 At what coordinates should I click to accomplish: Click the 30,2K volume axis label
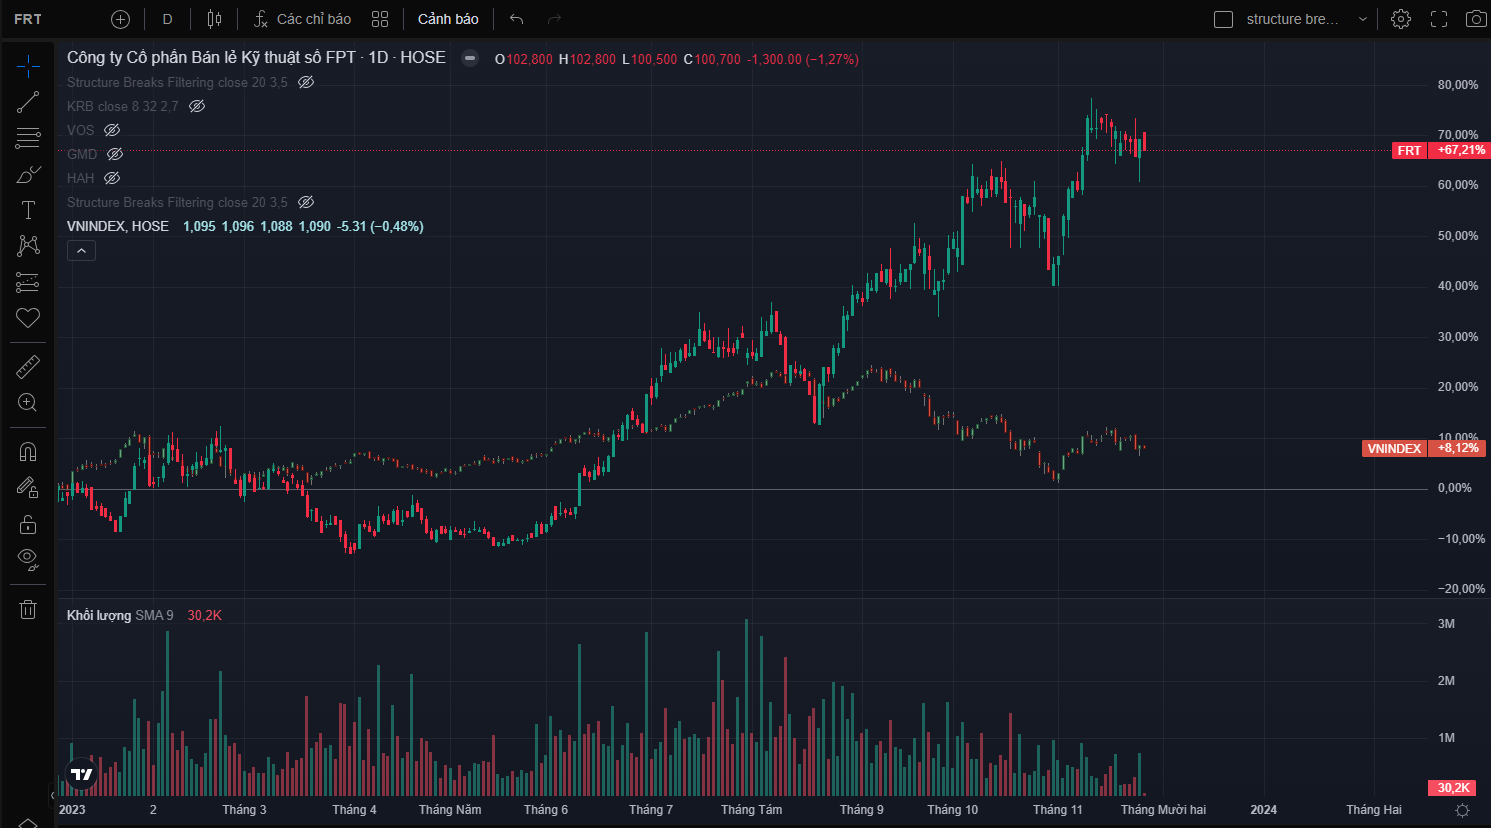1453,788
